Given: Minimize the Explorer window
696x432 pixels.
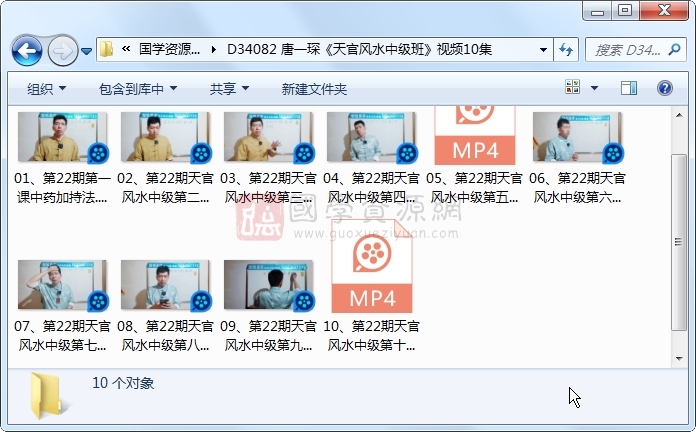Looking at the screenshot, I should [x=597, y=11].
